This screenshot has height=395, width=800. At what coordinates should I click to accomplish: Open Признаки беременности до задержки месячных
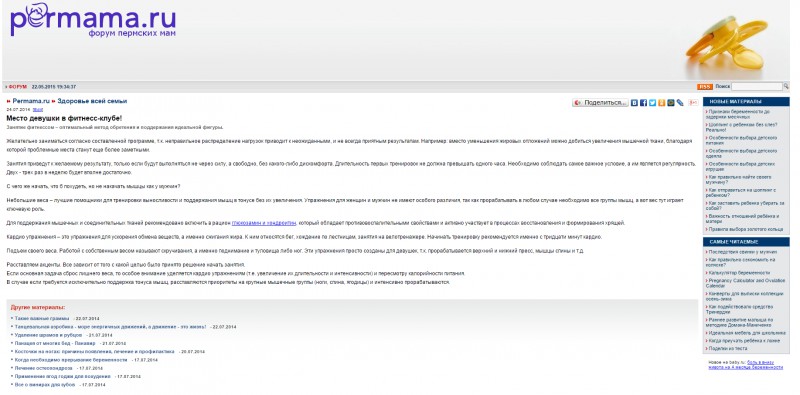[739, 114]
